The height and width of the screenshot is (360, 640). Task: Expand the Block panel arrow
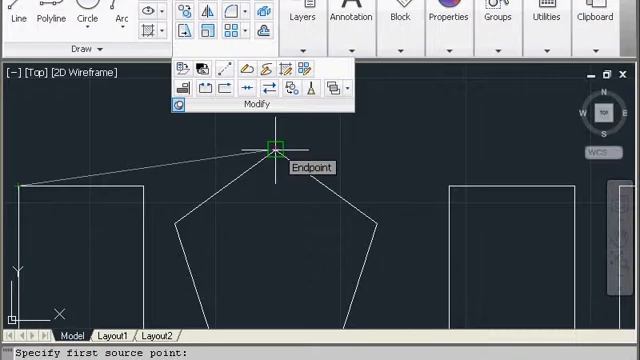click(400, 51)
